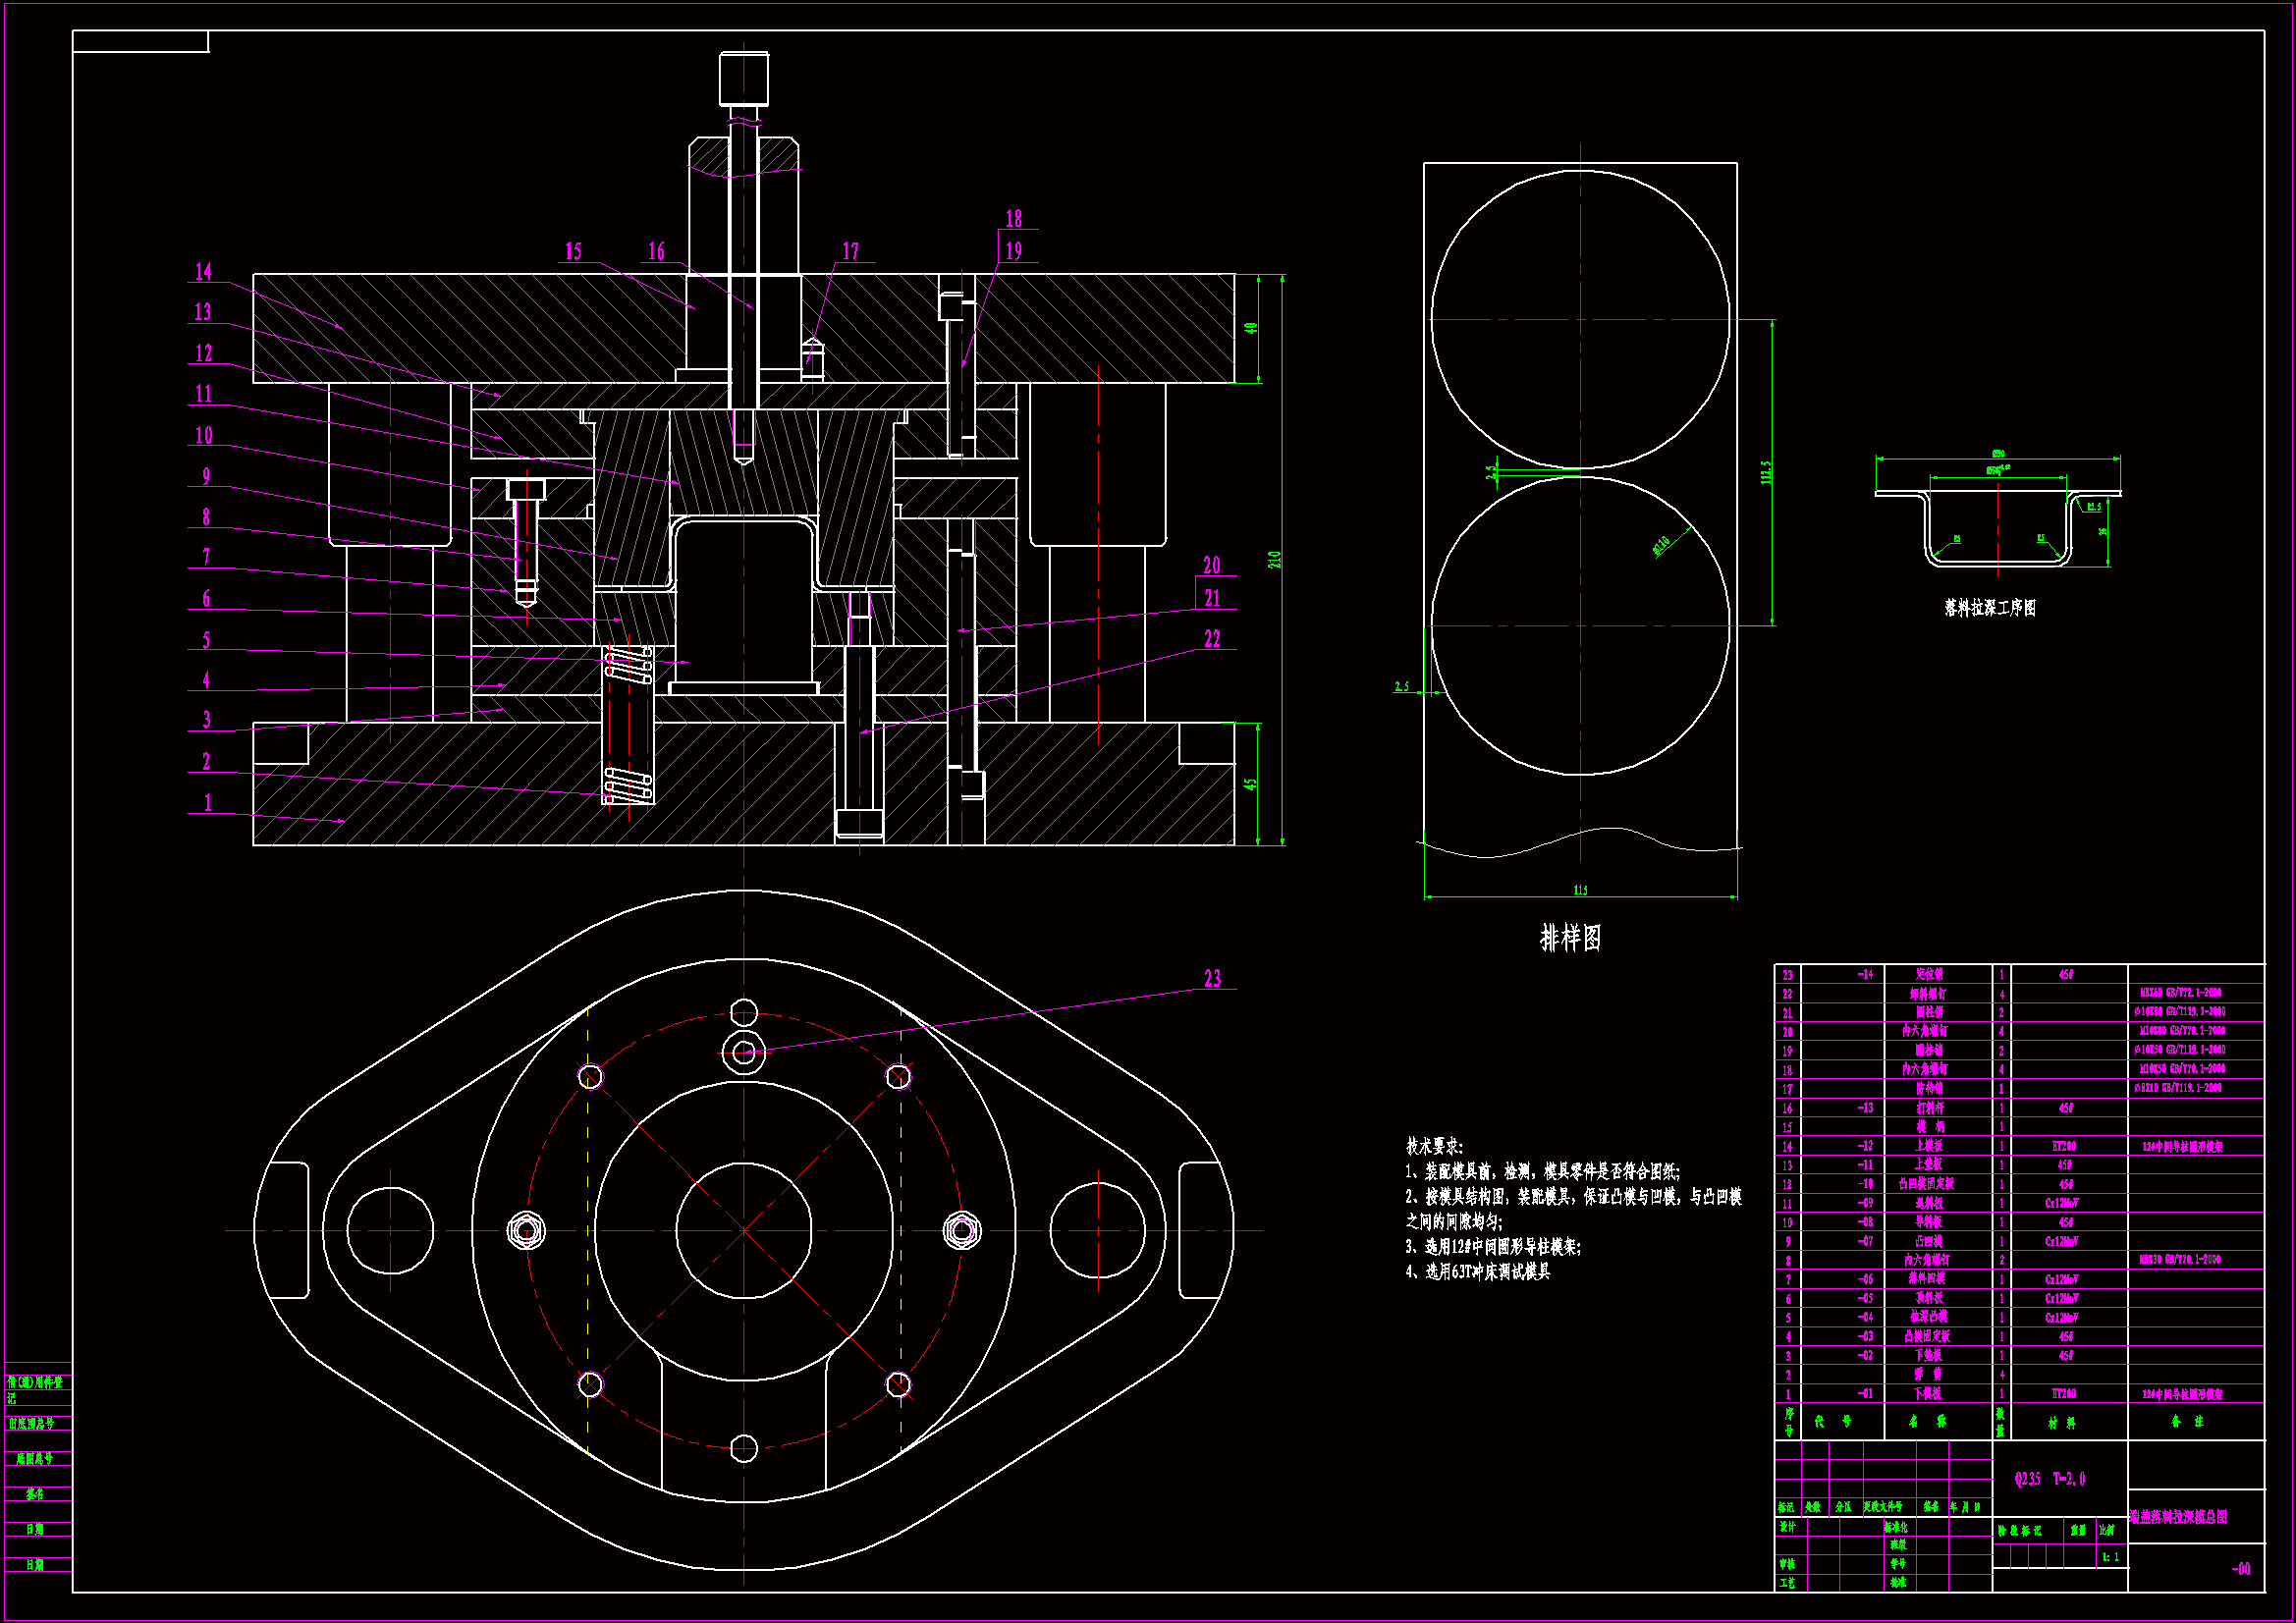This screenshot has height=1623, width=2296.
Task: Click part callout number 14
Action: pyautogui.click(x=203, y=272)
